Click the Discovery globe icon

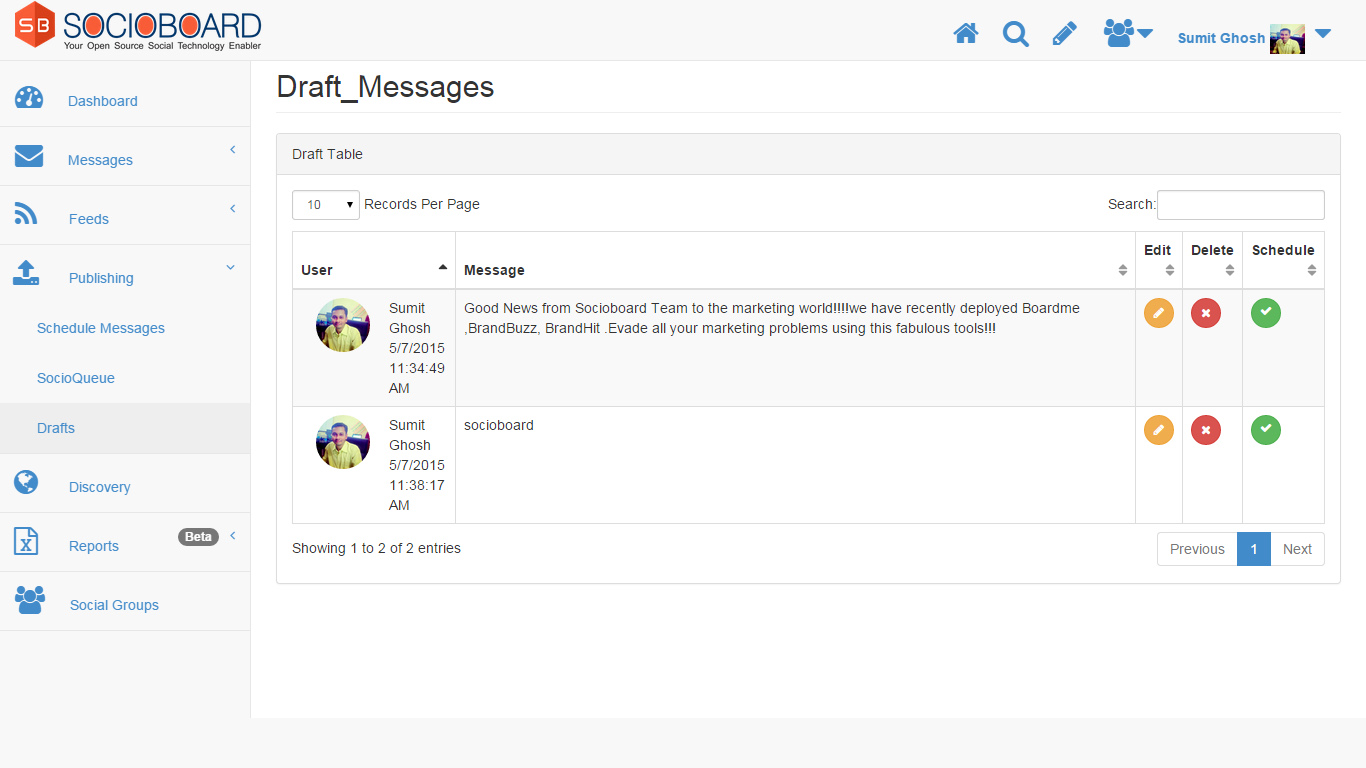(x=26, y=482)
